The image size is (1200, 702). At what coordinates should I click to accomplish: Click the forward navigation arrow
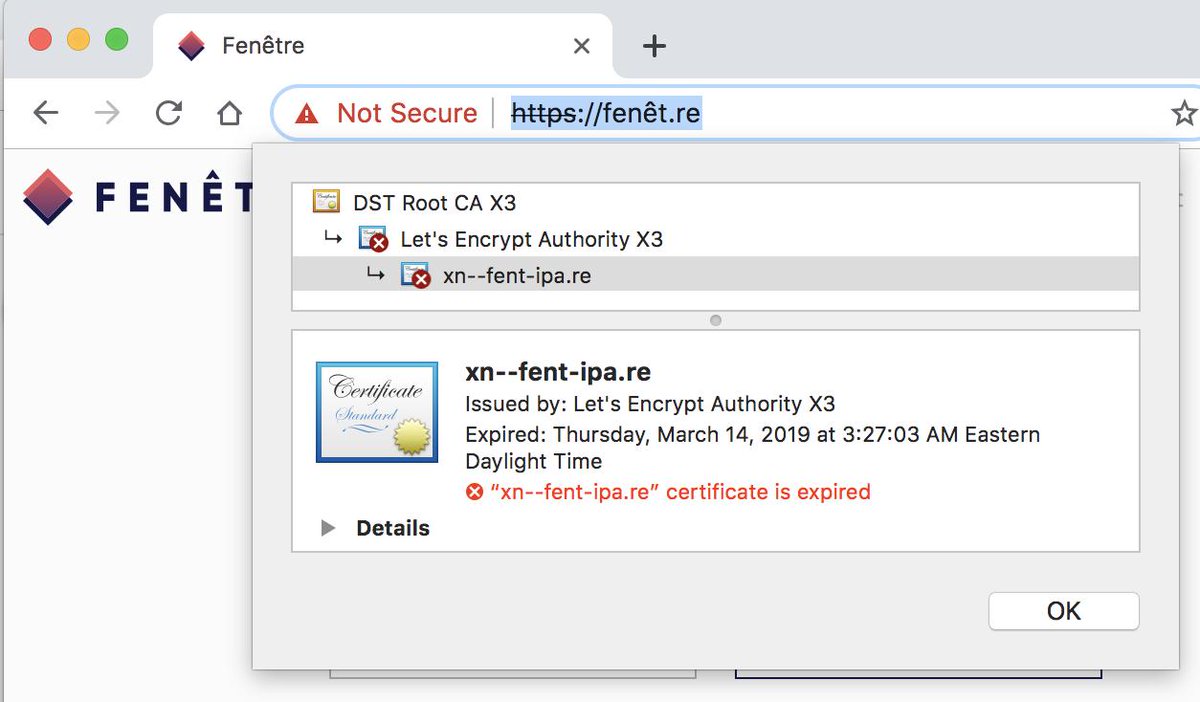(107, 113)
